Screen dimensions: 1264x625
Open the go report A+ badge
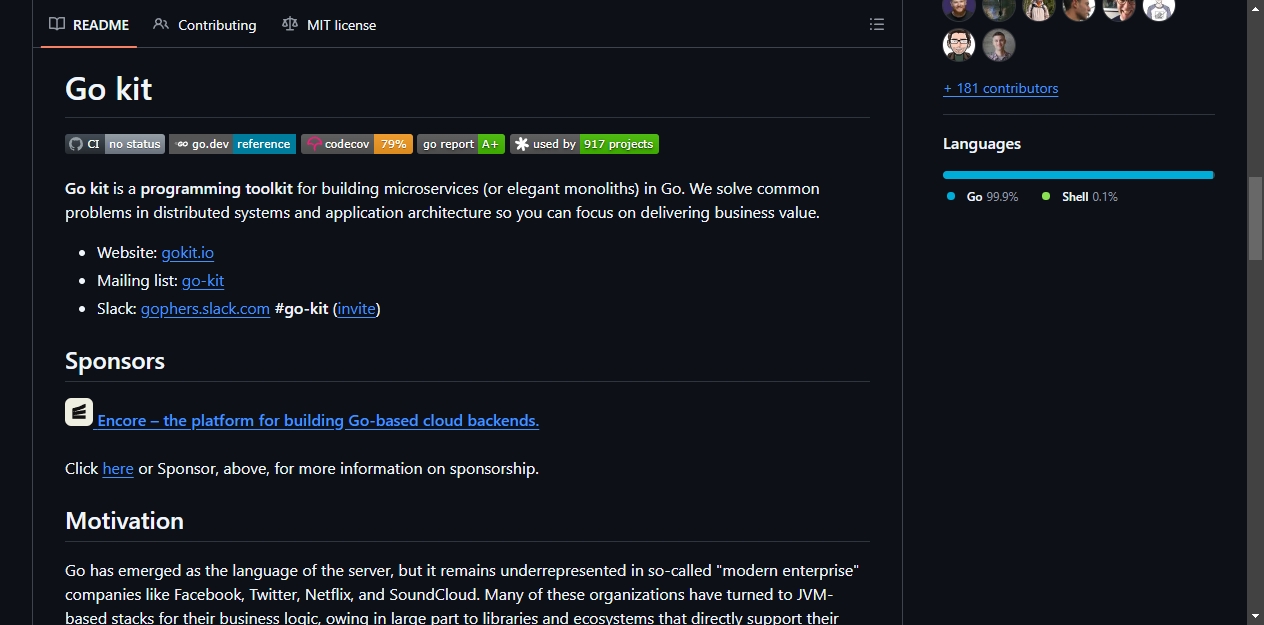461,144
